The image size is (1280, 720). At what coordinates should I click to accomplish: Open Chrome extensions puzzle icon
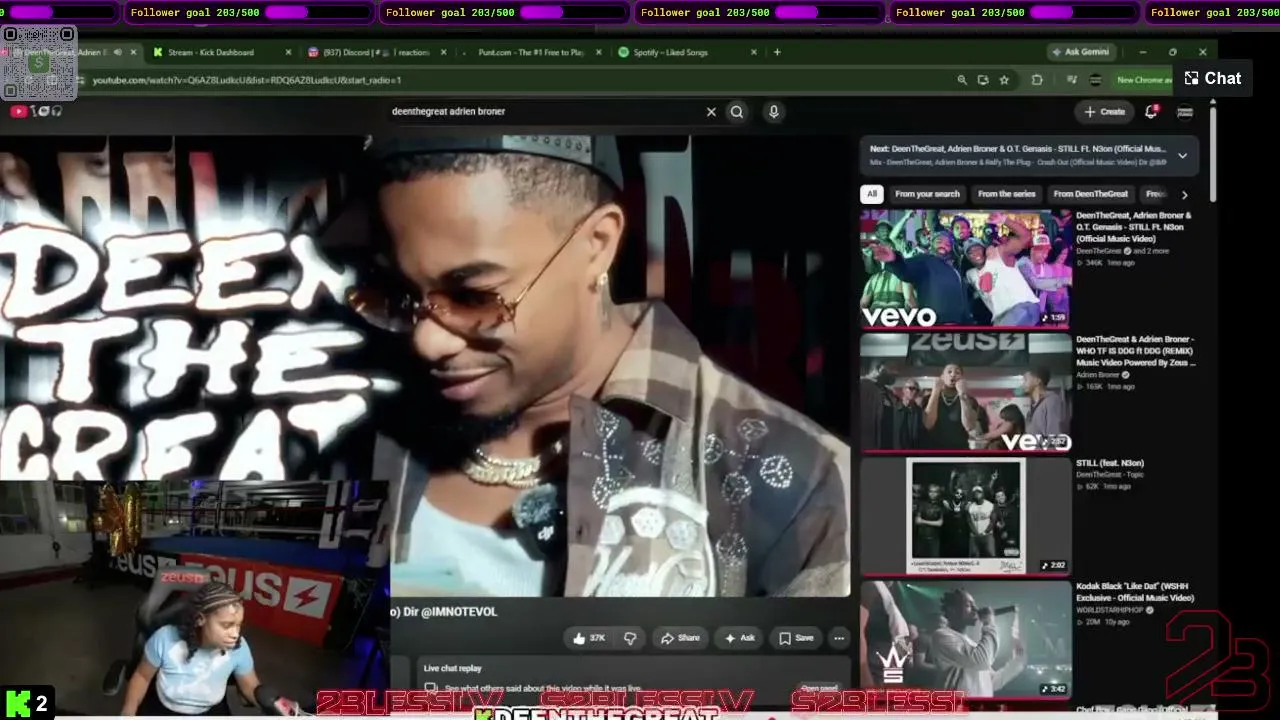(x=1037, y=80)
